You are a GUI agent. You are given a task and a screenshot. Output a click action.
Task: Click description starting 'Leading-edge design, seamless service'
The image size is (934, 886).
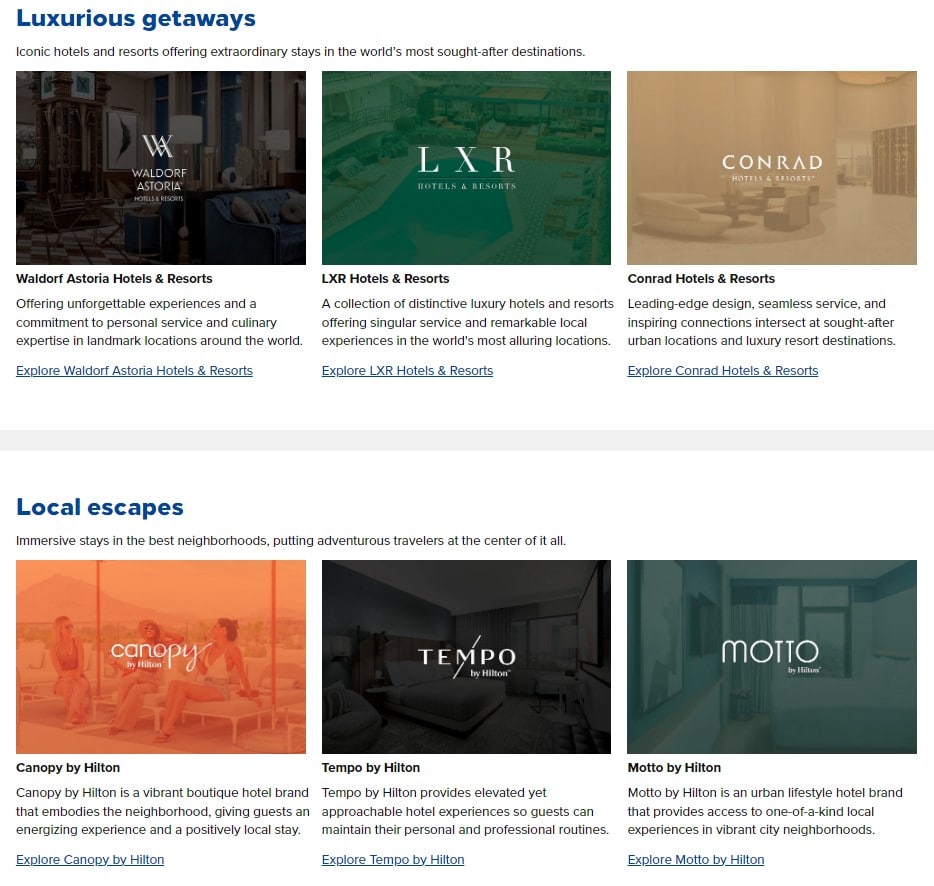coord(761,322)
